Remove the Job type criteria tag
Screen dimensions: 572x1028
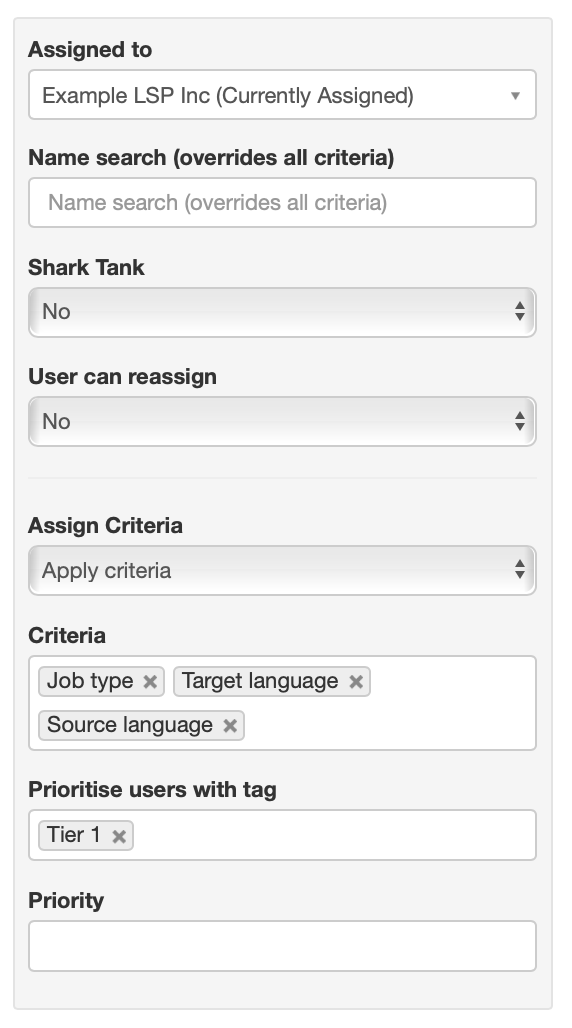pos(150,682)
